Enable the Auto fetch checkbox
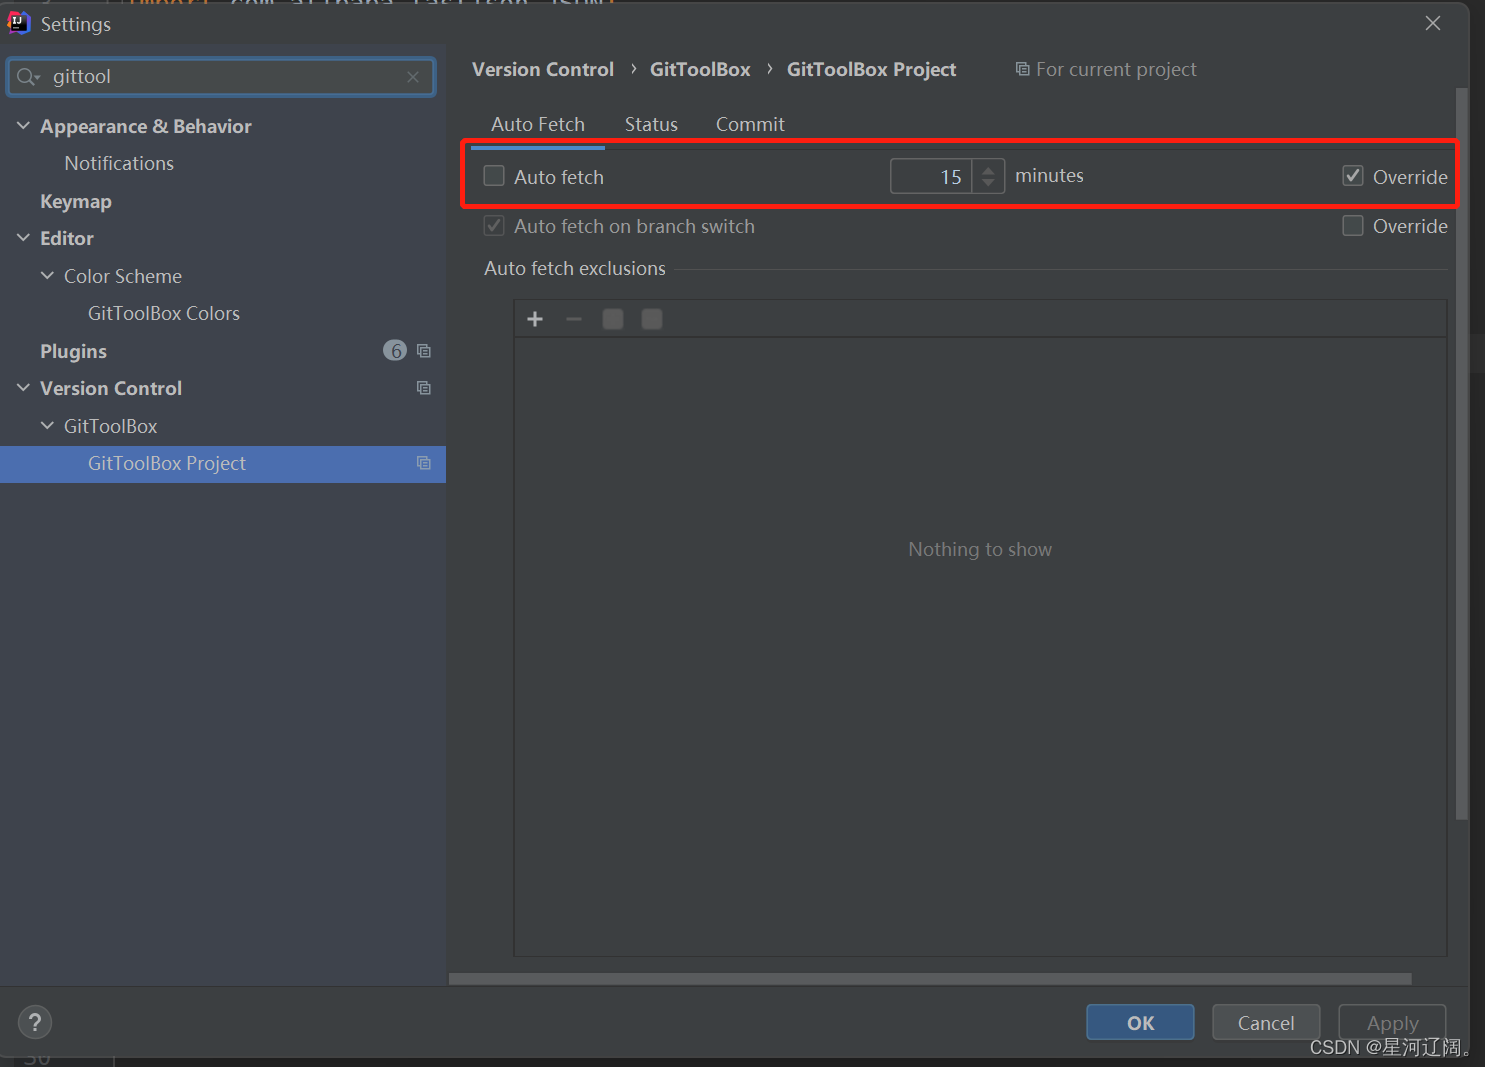 click(x=494, y=176)
